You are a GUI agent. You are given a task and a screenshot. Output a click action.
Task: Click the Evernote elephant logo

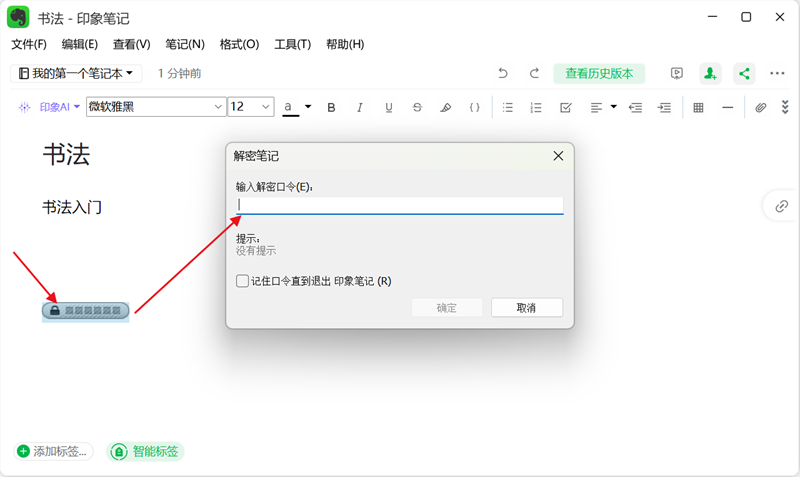click(x=18, y=17)
